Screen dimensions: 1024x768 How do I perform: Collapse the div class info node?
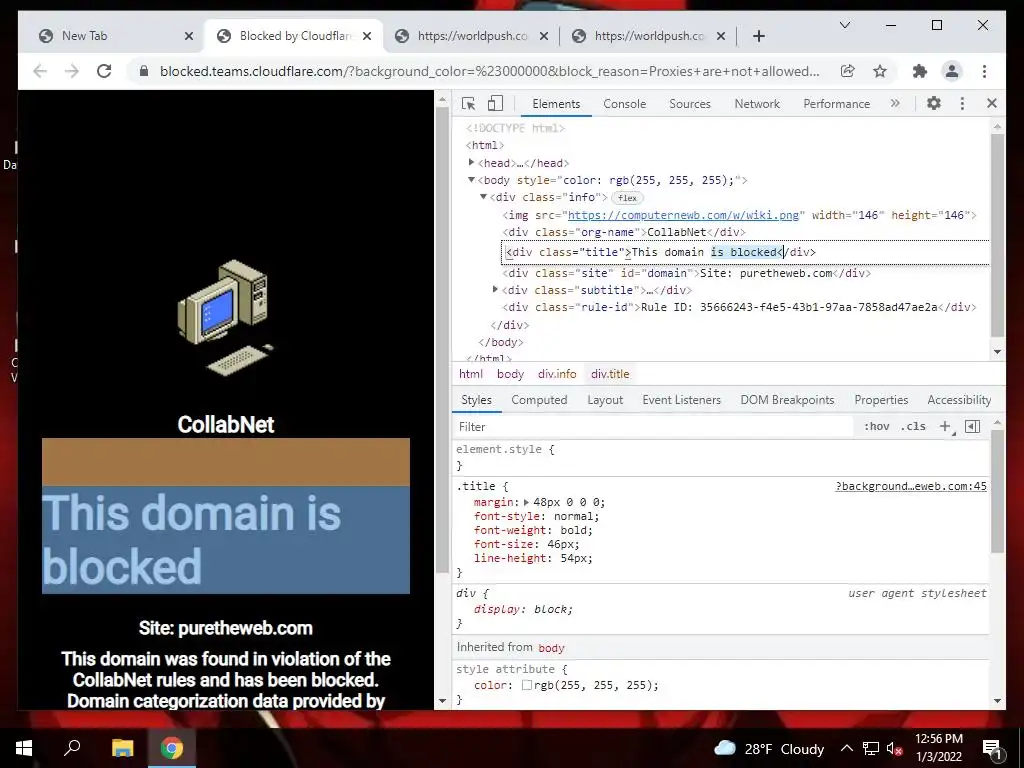(x=483, y=197)
